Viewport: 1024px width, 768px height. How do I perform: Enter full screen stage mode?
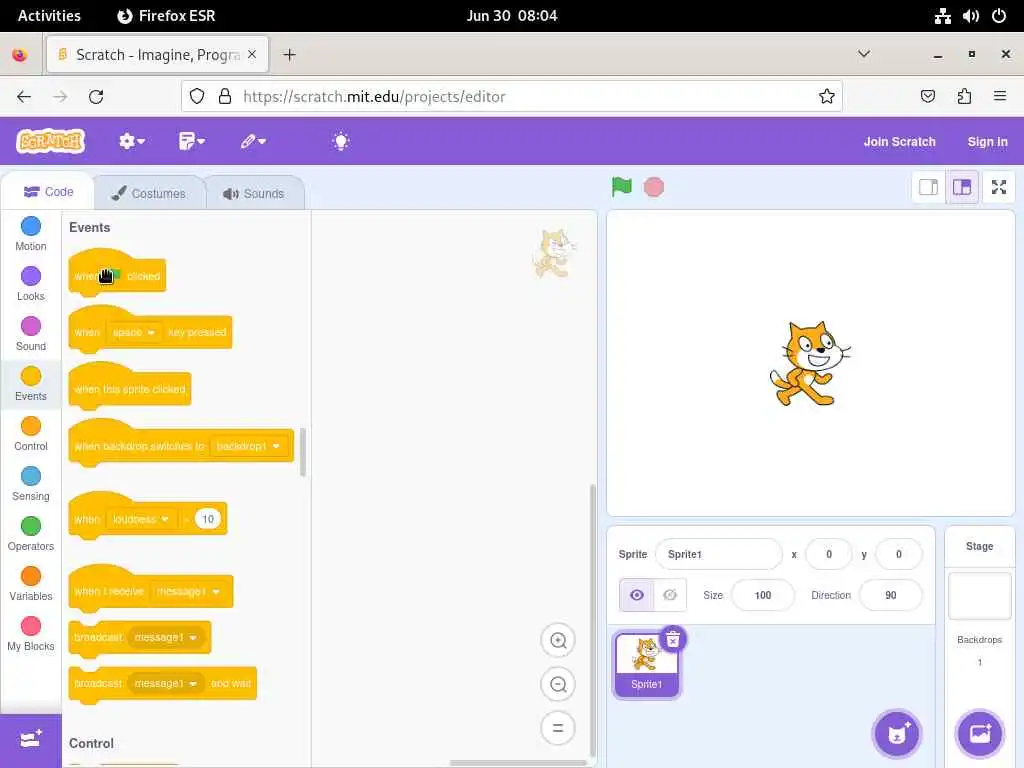pos(999,187)
